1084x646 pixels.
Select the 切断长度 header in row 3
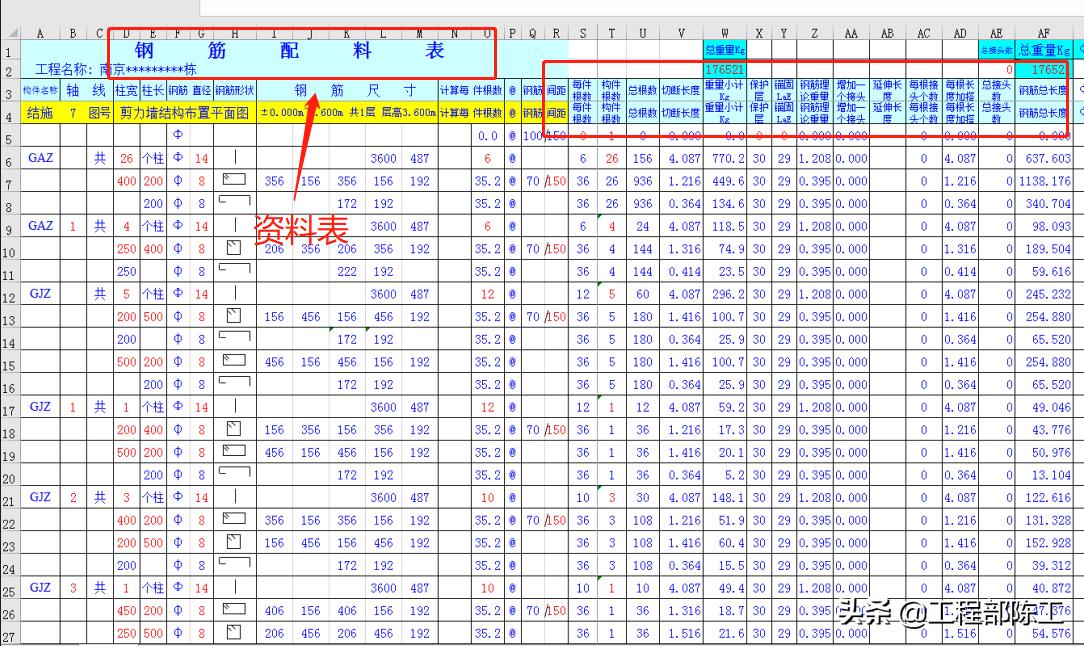point(681,90)
